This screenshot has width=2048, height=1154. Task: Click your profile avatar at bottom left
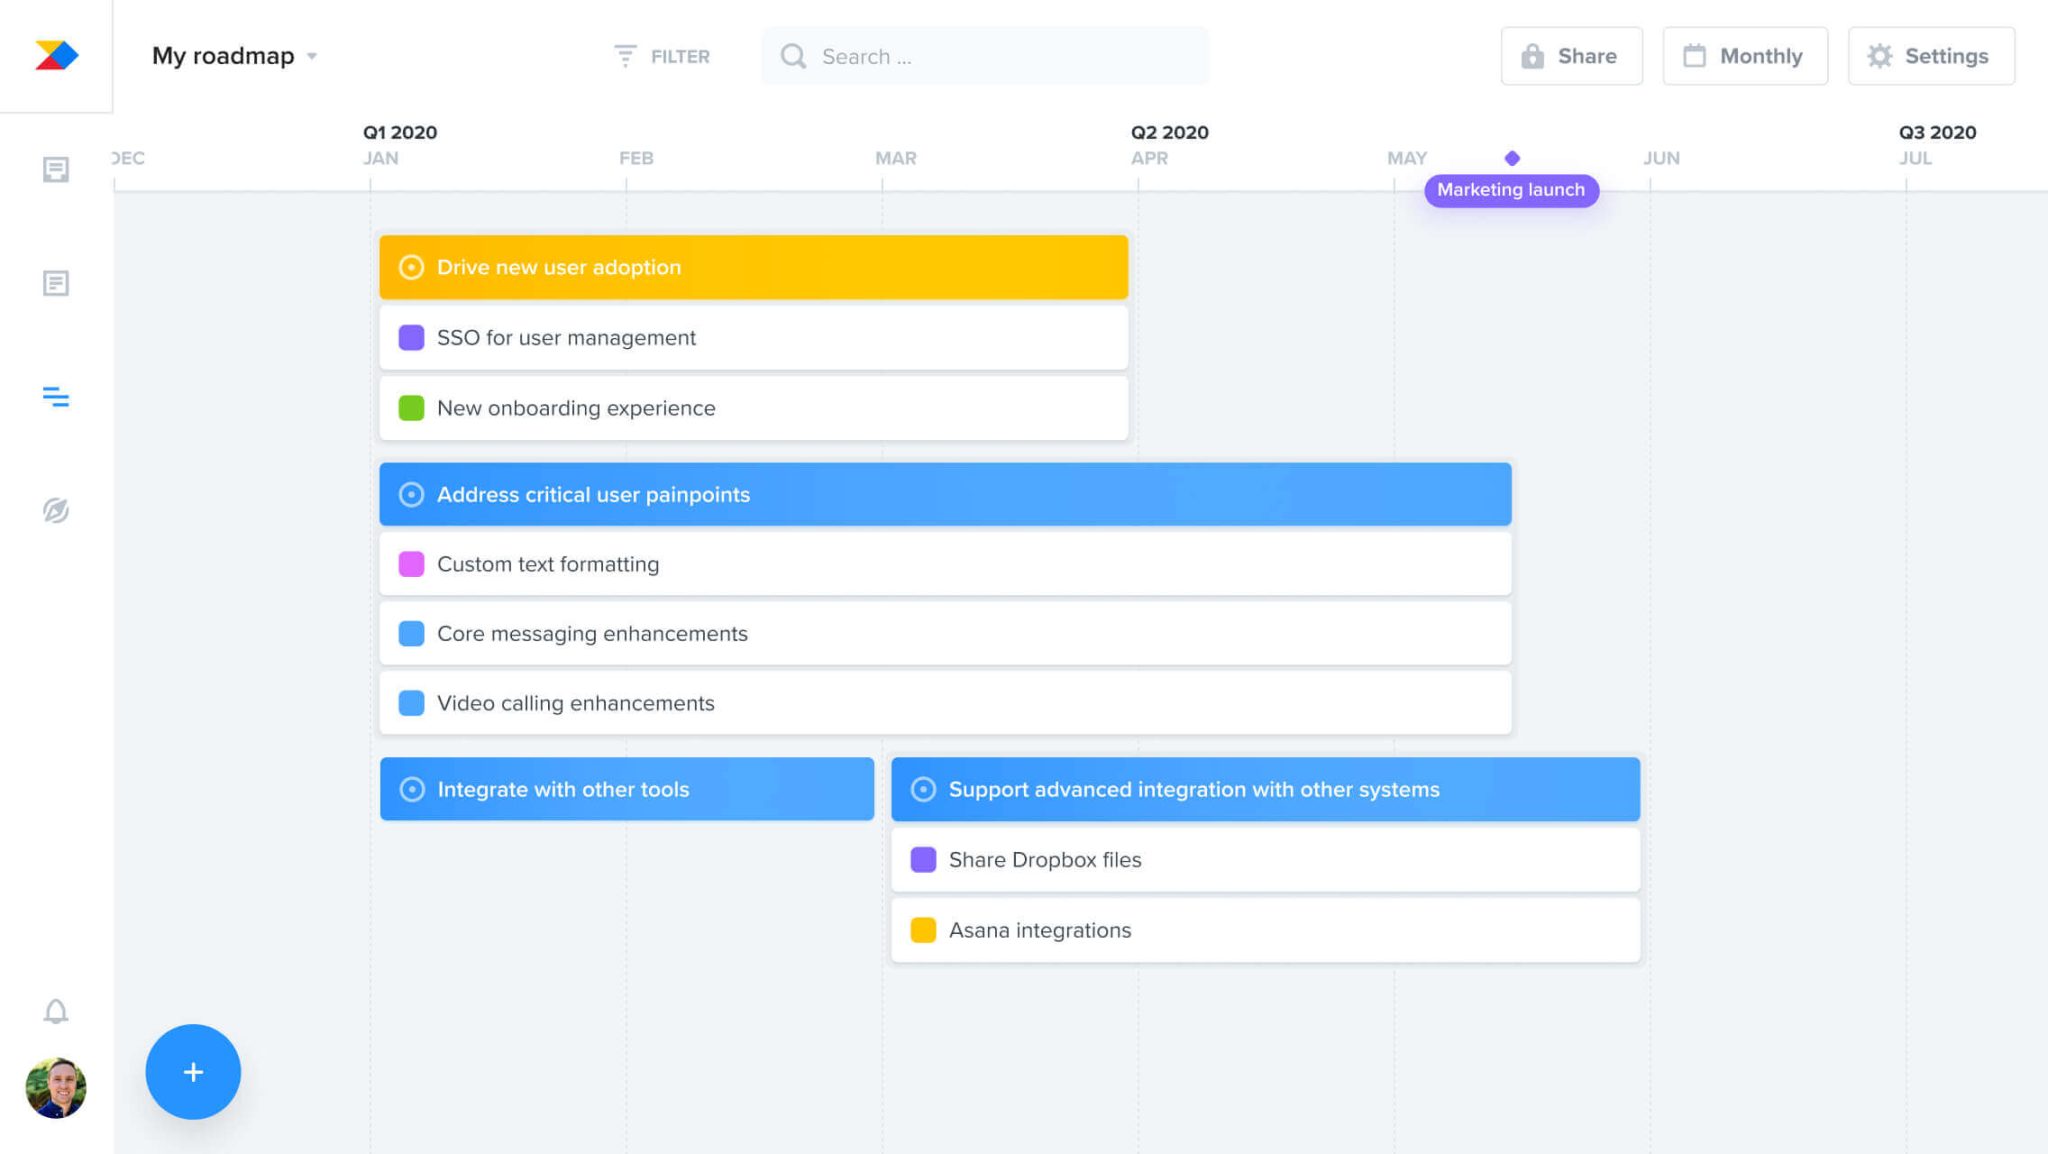coord(56,1087)
